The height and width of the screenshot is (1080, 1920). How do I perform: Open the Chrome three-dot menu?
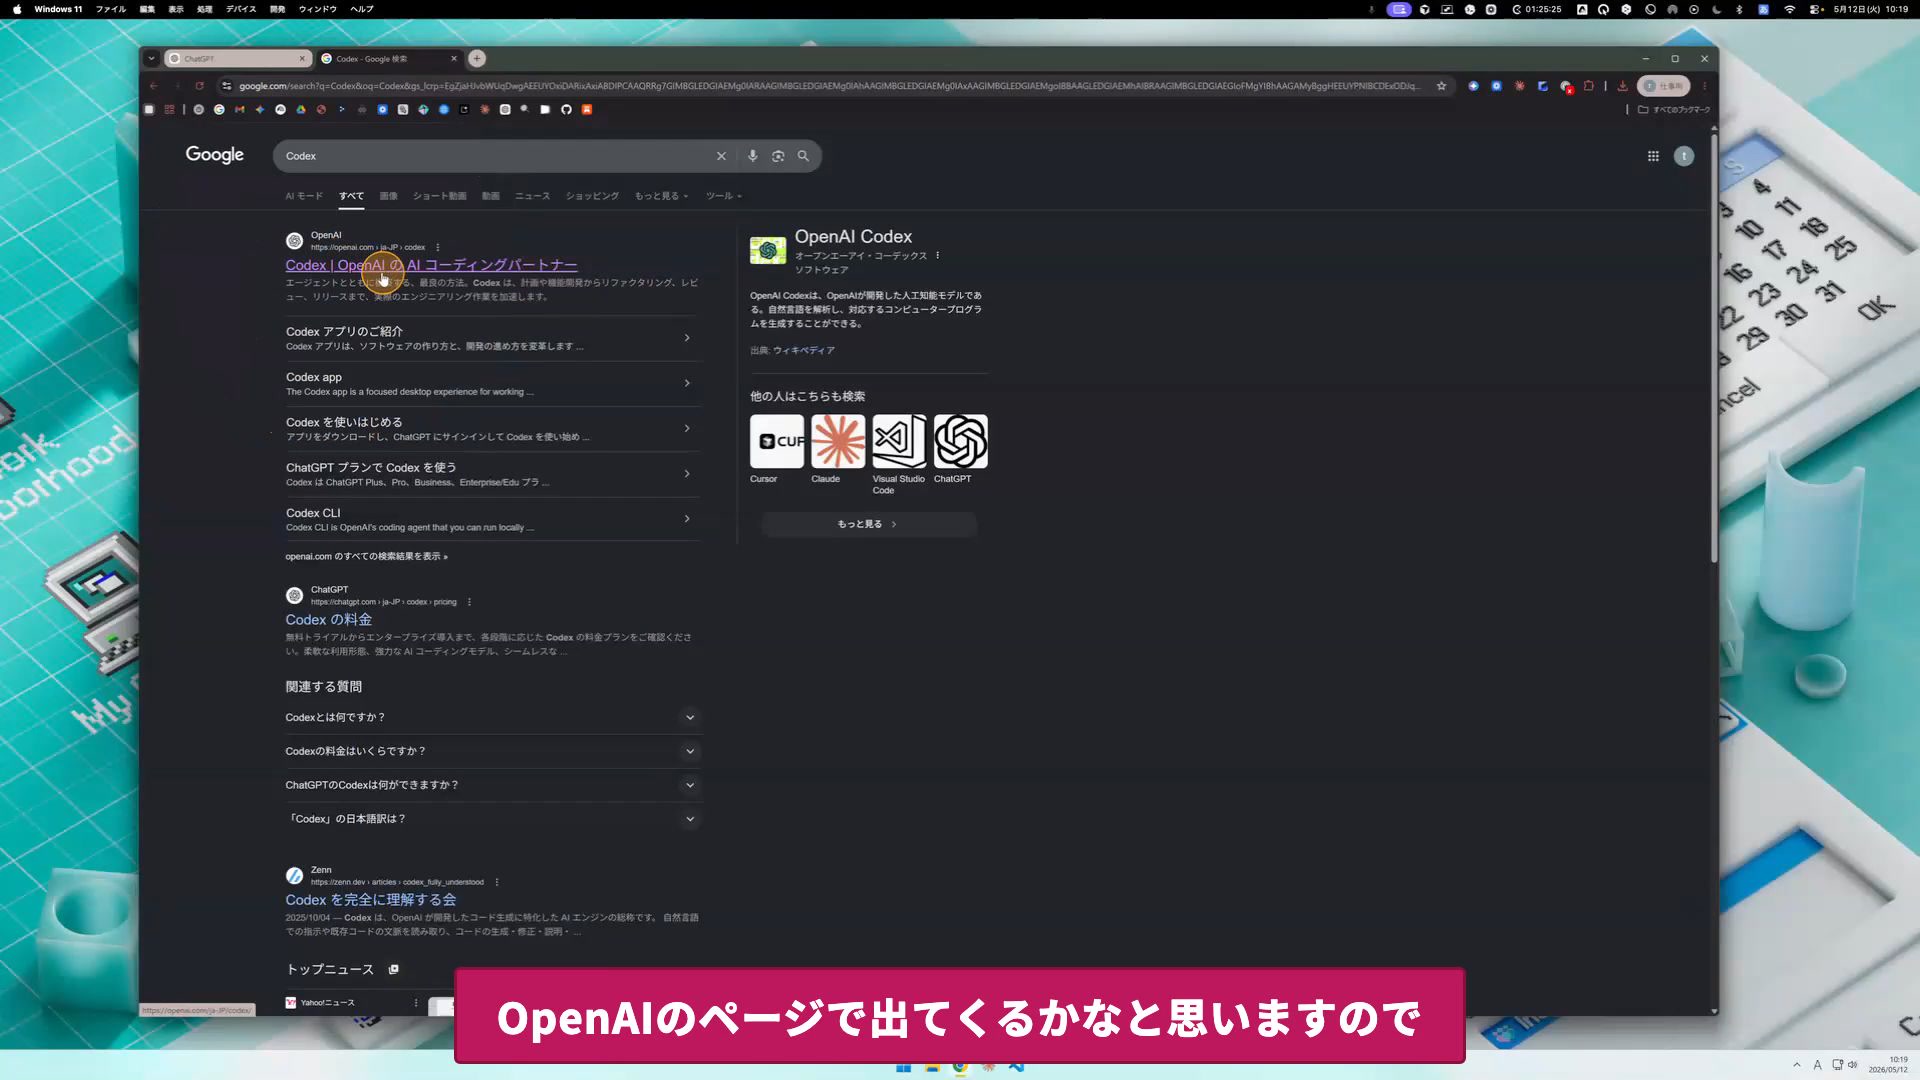point(1705,86)
